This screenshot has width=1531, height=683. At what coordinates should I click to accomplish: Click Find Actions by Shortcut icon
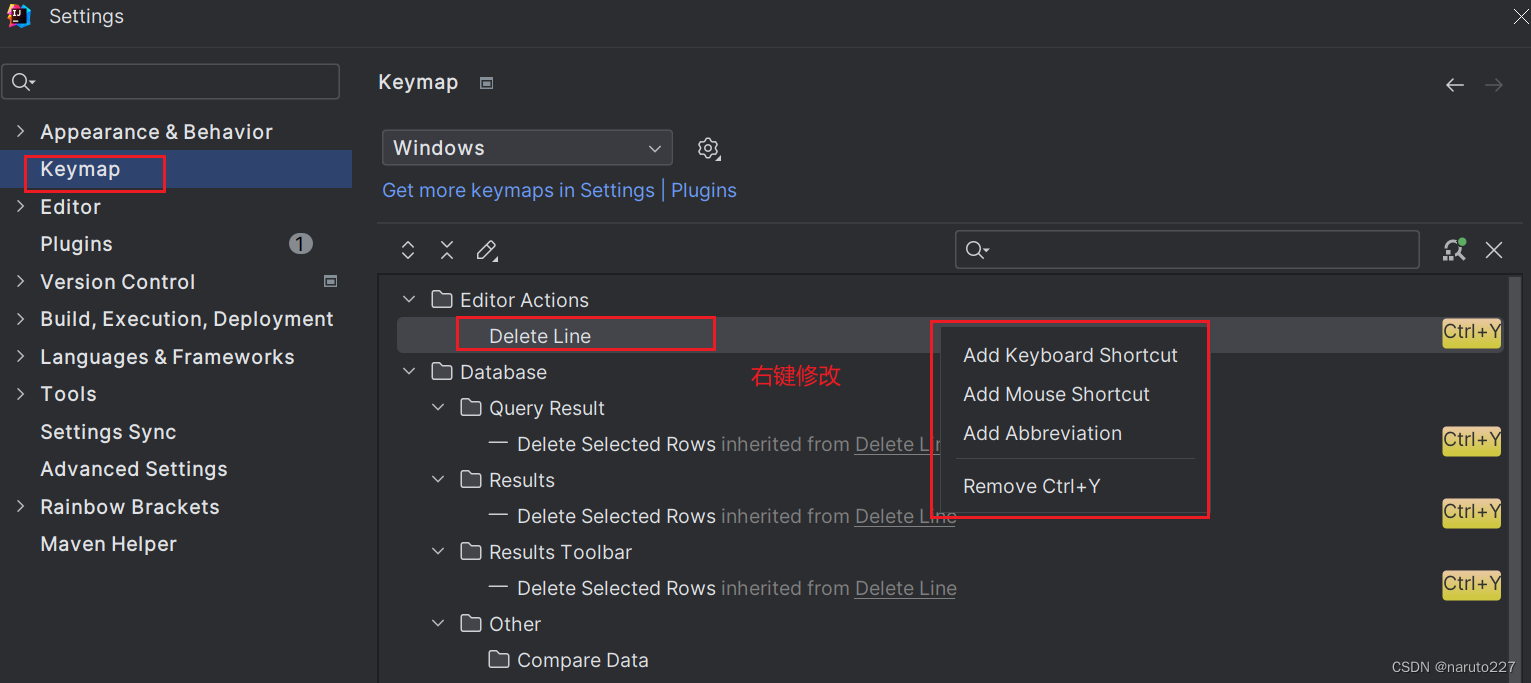pyautogui.click(x=1454, y=250)
